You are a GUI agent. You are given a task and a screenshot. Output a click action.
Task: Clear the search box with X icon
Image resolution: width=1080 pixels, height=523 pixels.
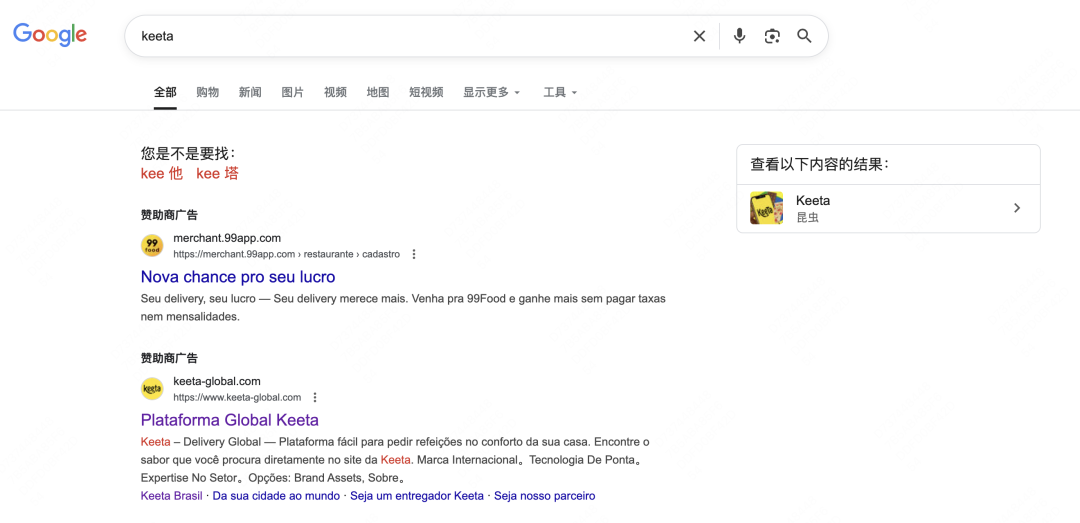[699, 36]
